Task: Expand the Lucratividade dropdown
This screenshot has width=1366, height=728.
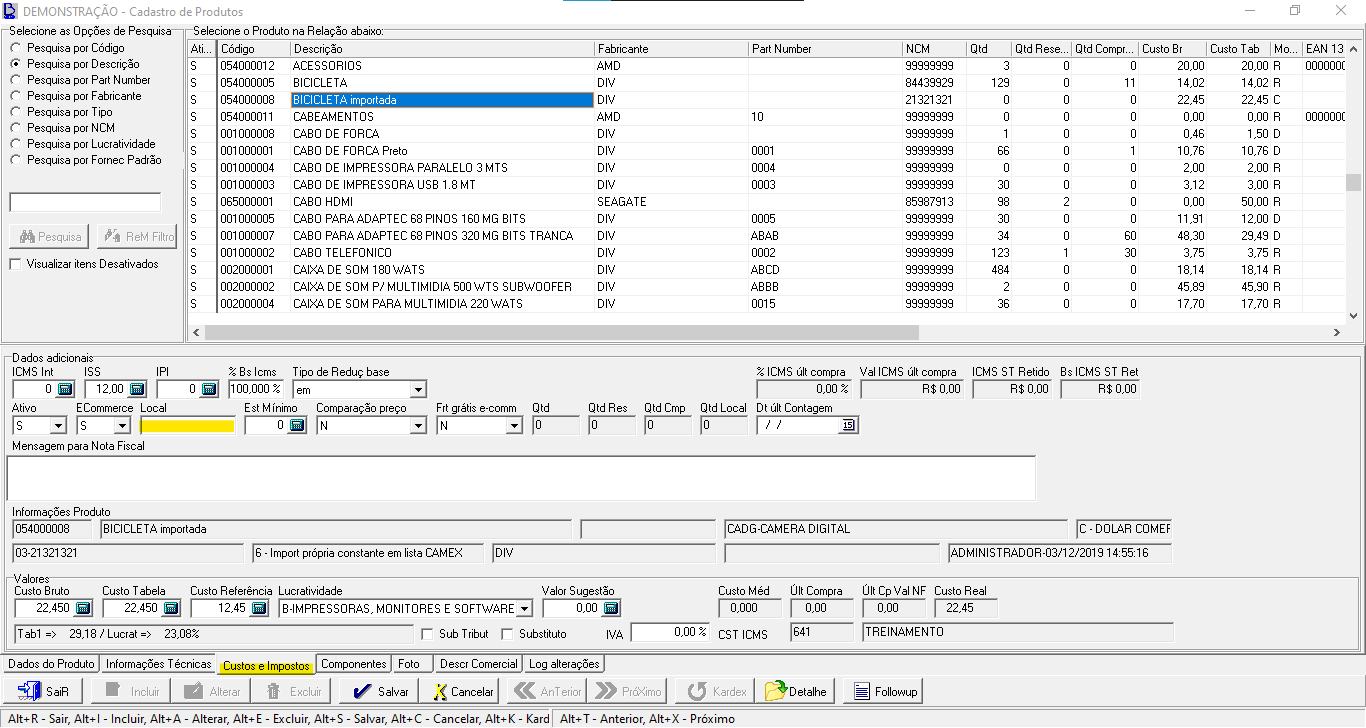Action: [x=524, y=608]
